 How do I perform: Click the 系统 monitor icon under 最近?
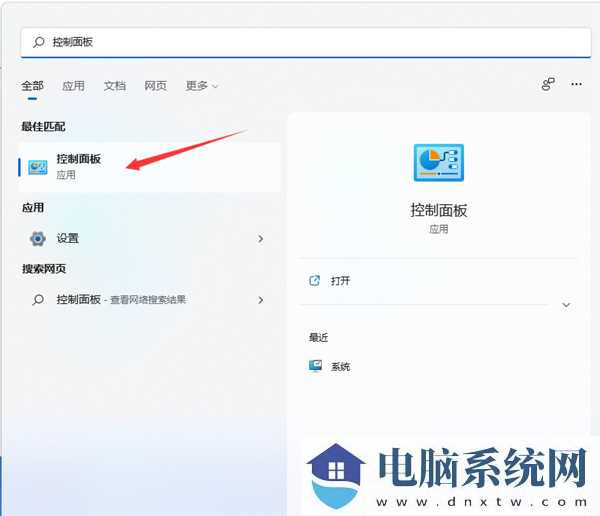click(x=315, y=366)
